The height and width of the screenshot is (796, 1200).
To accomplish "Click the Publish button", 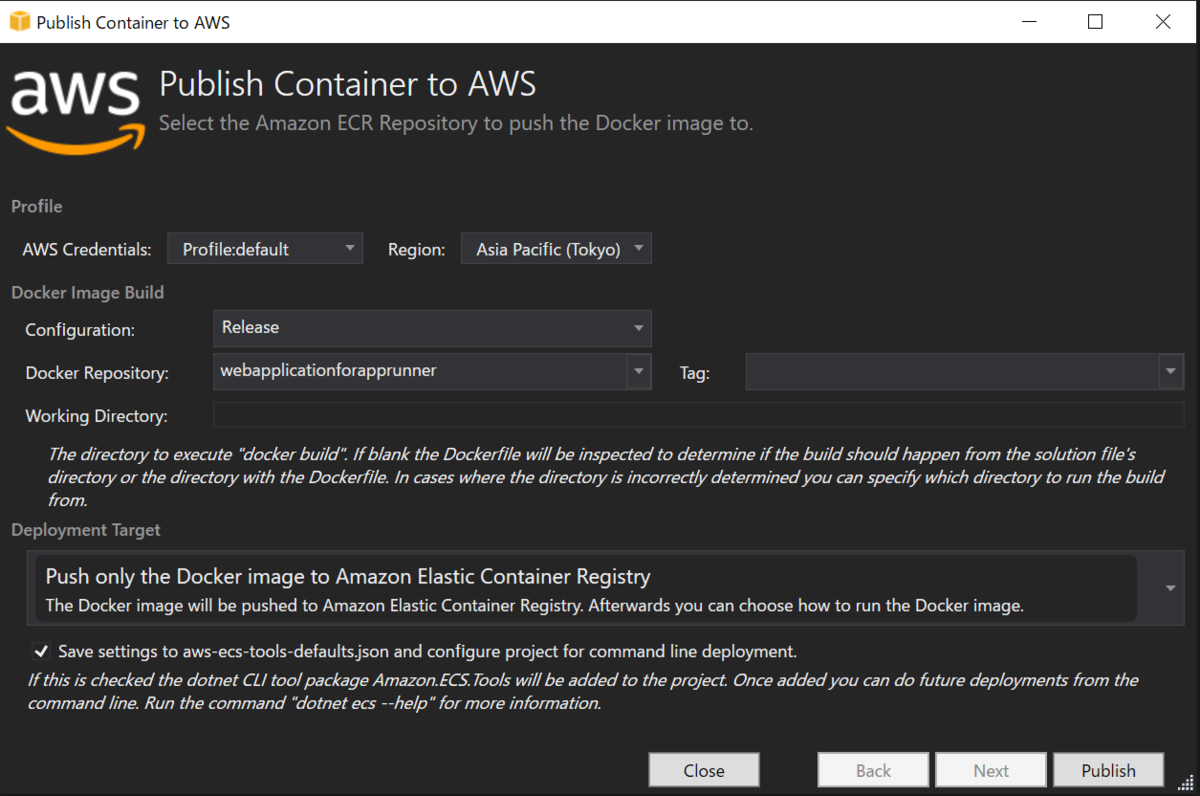I will (1108, 770).
